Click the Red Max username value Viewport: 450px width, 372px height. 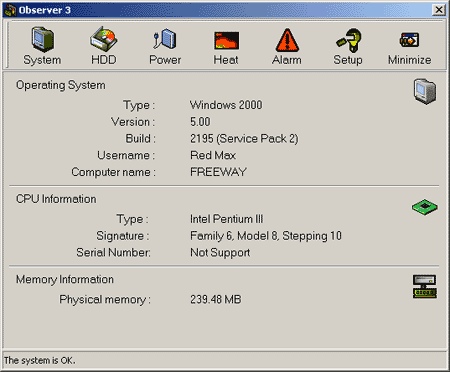tap(213, 155)
